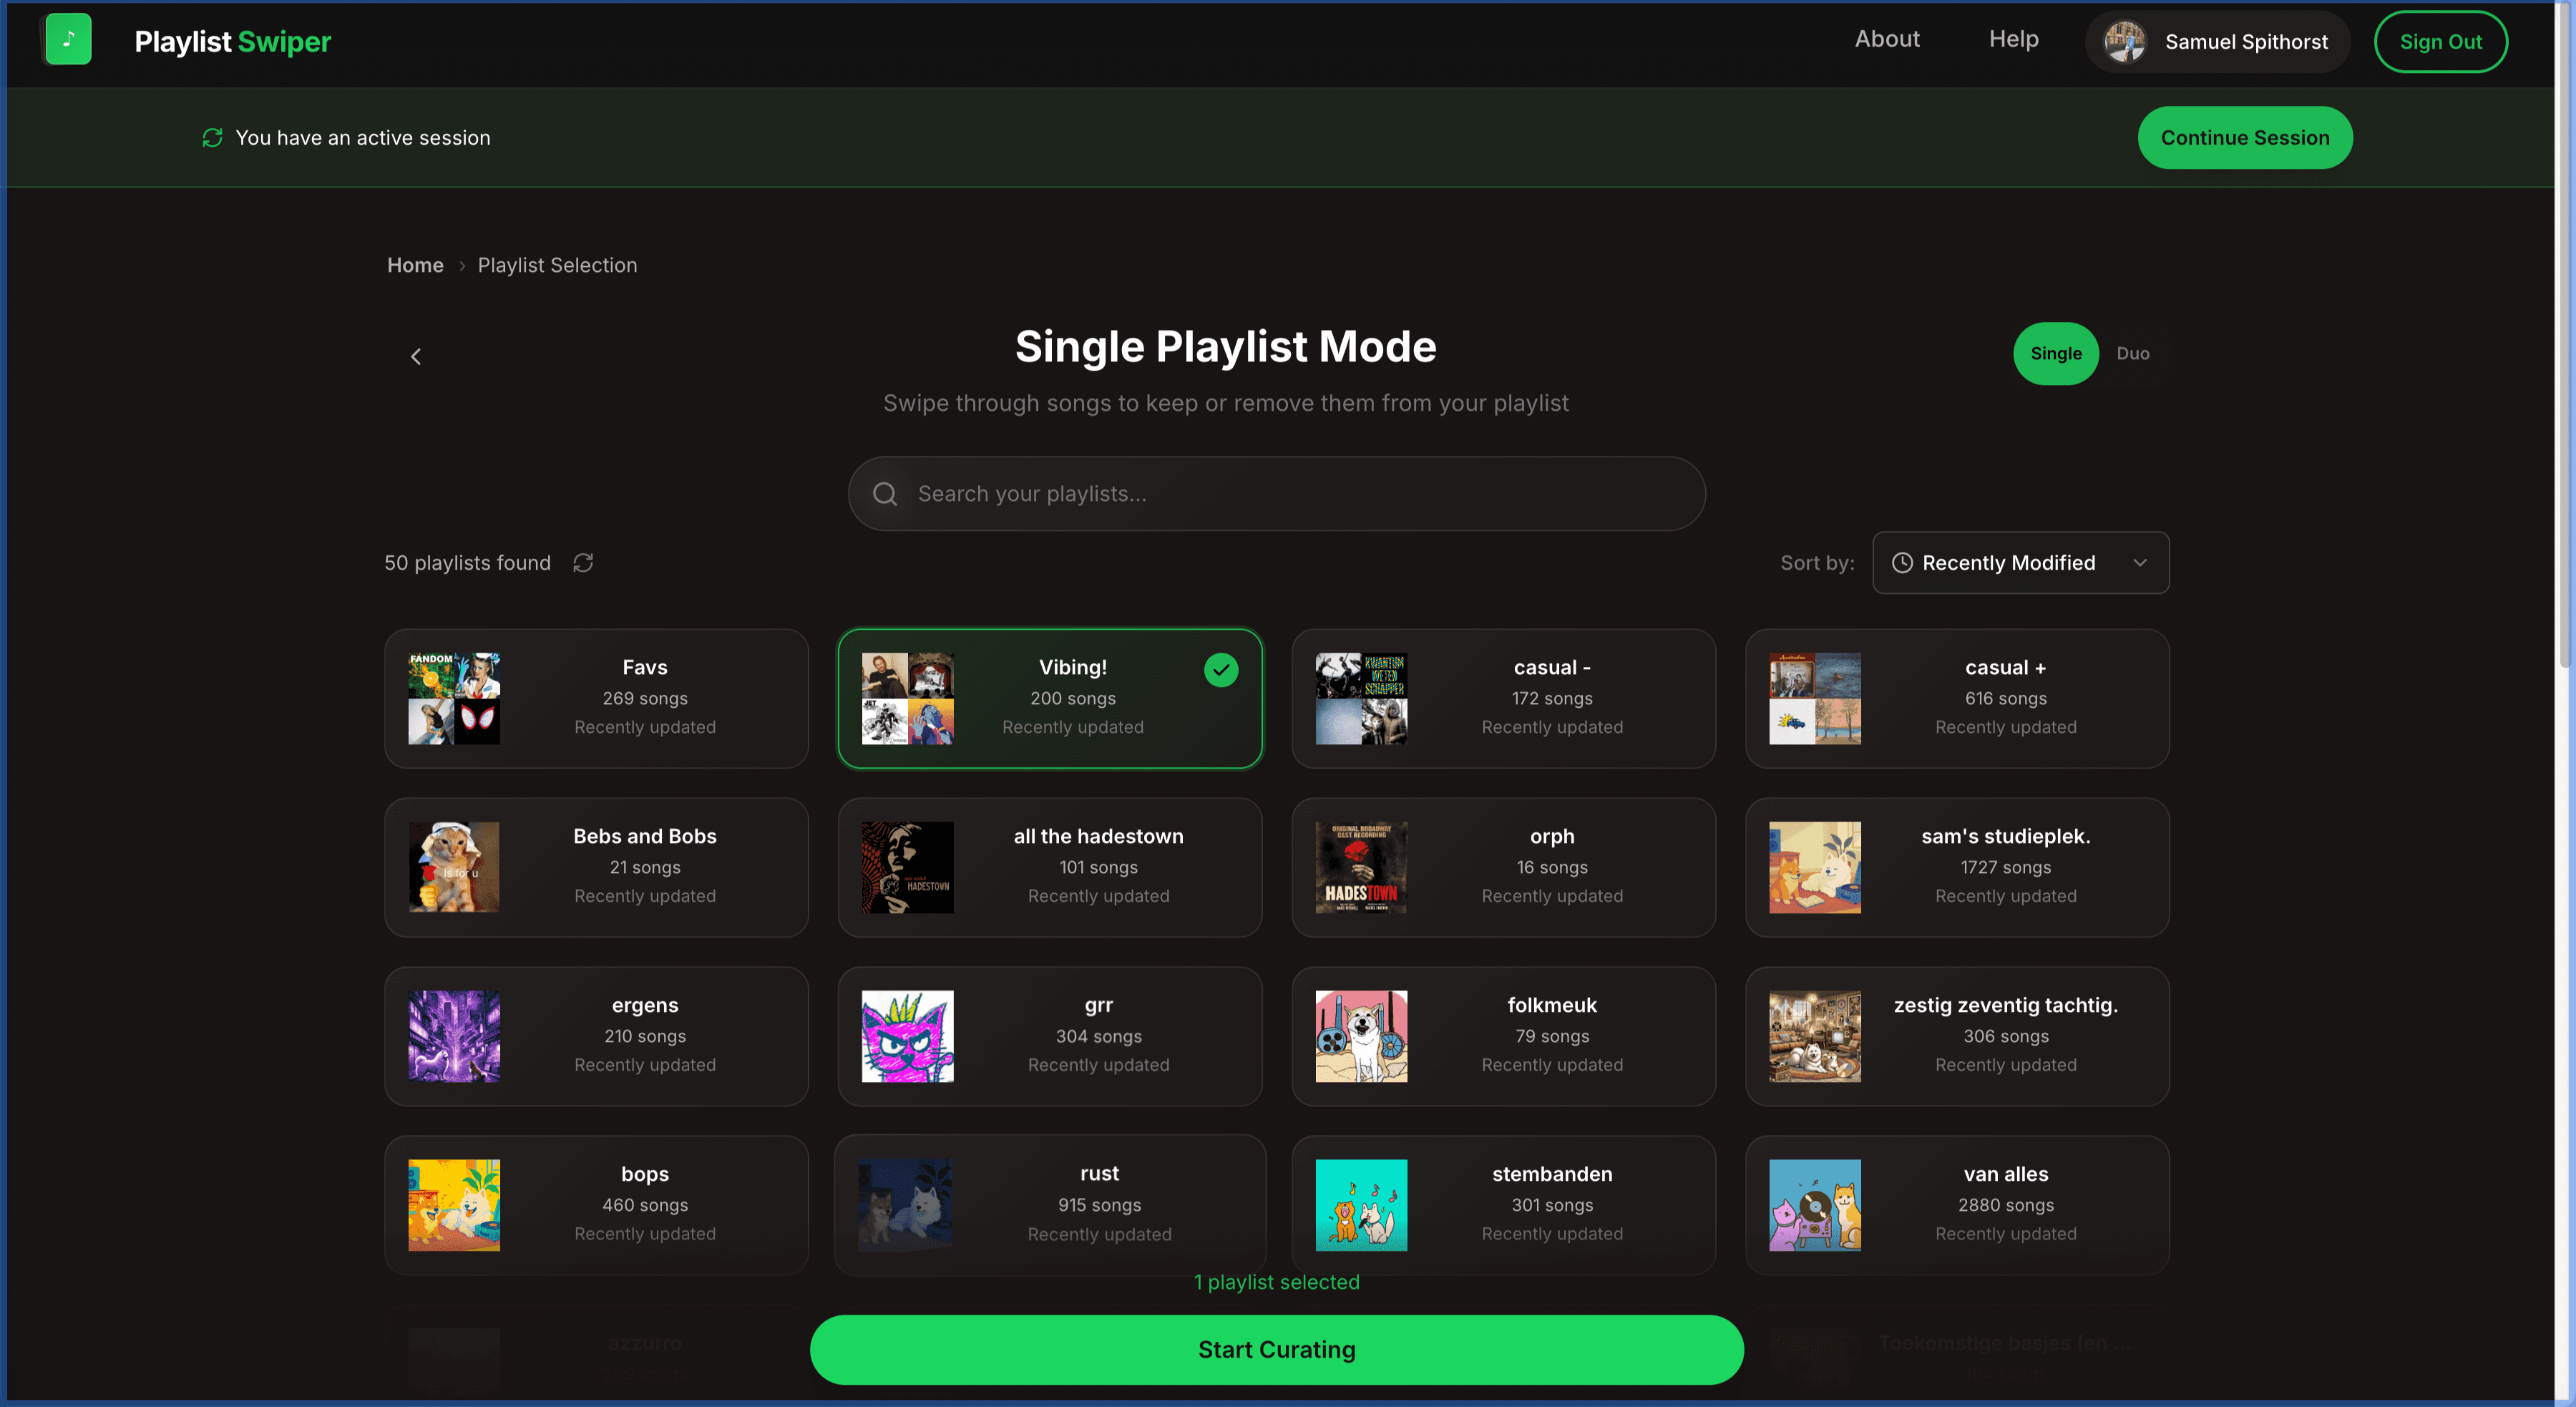Click the refresh icon beside active session message
The image size is (2576, 1407).
211,137
